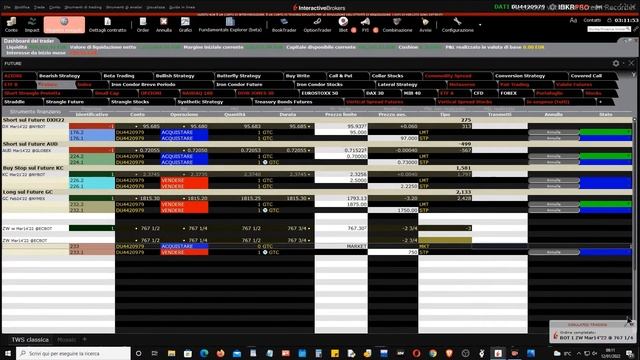
Task: Open the Strumenti di trading menu
Action: pyautogui.click(x=83, y=7)
